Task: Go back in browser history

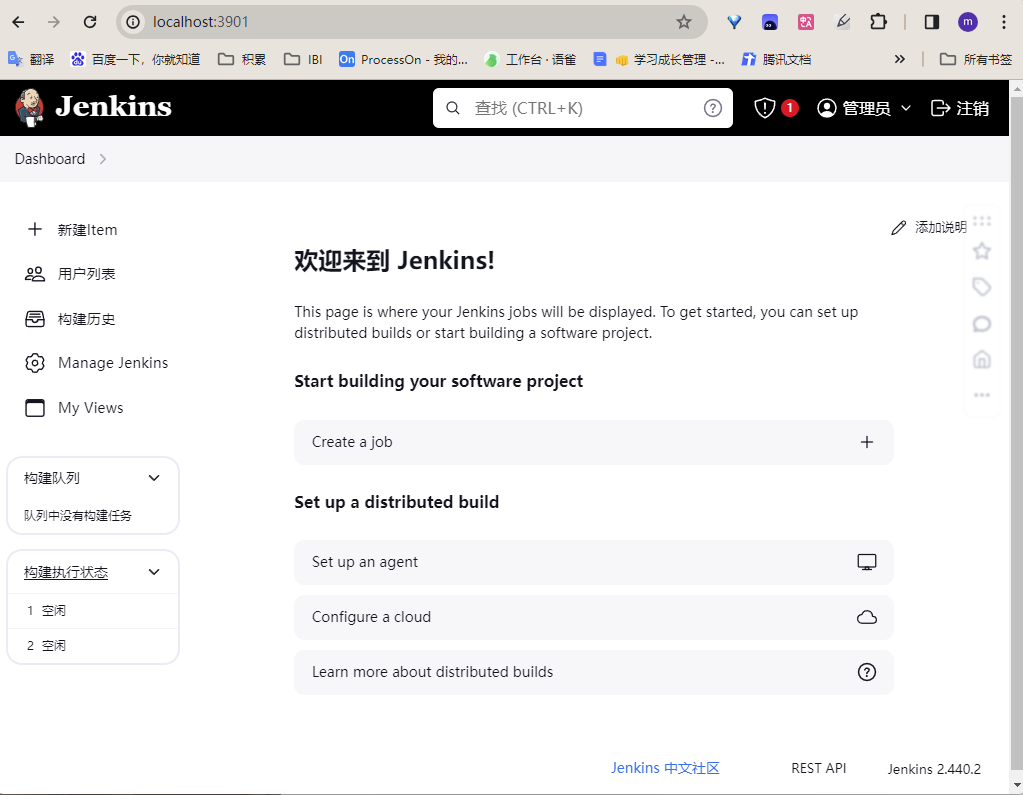Action: click(x=18, y=22)
